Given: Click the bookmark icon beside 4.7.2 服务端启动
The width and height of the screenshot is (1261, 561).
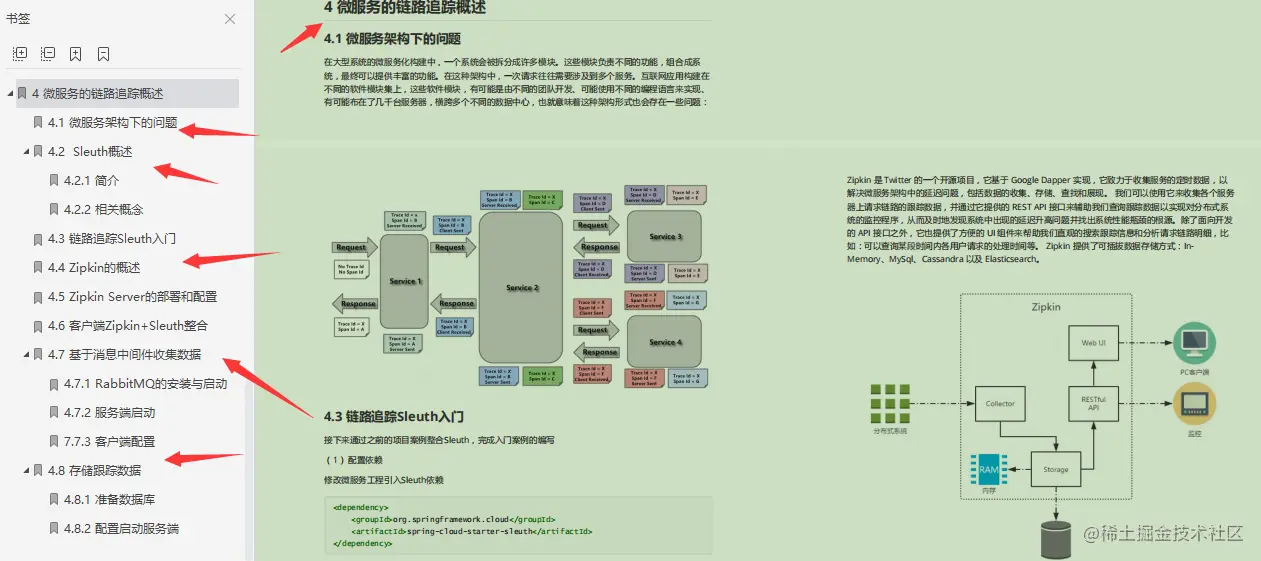Looking at the screenshot, I should click(54, 413).
